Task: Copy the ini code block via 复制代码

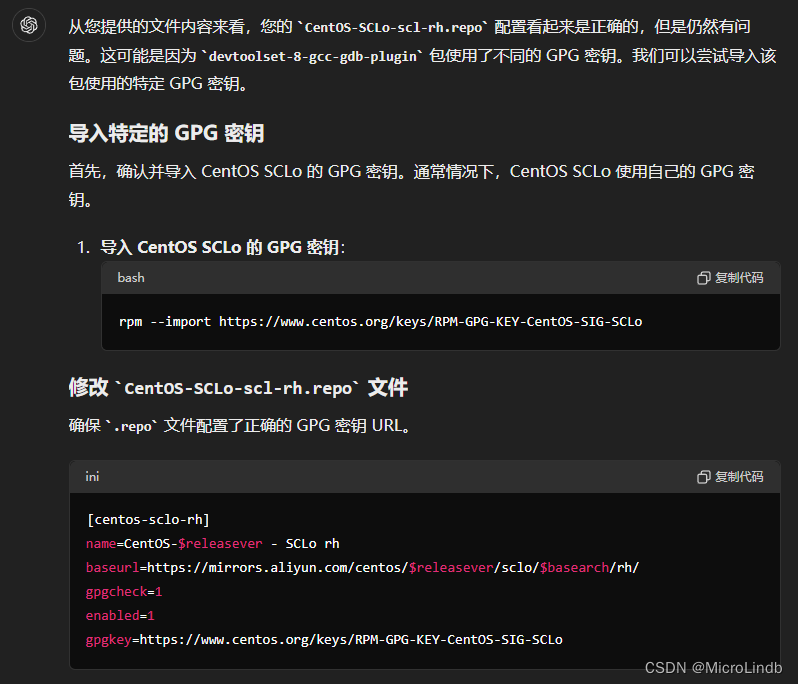Action: pyautogui.click(x=730, y=477)
